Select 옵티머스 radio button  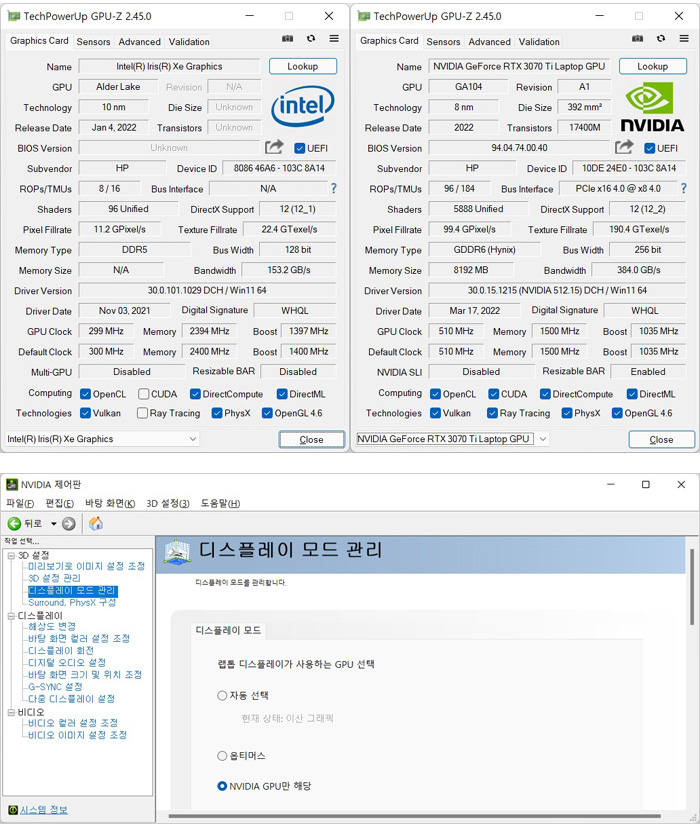point(222,756)
